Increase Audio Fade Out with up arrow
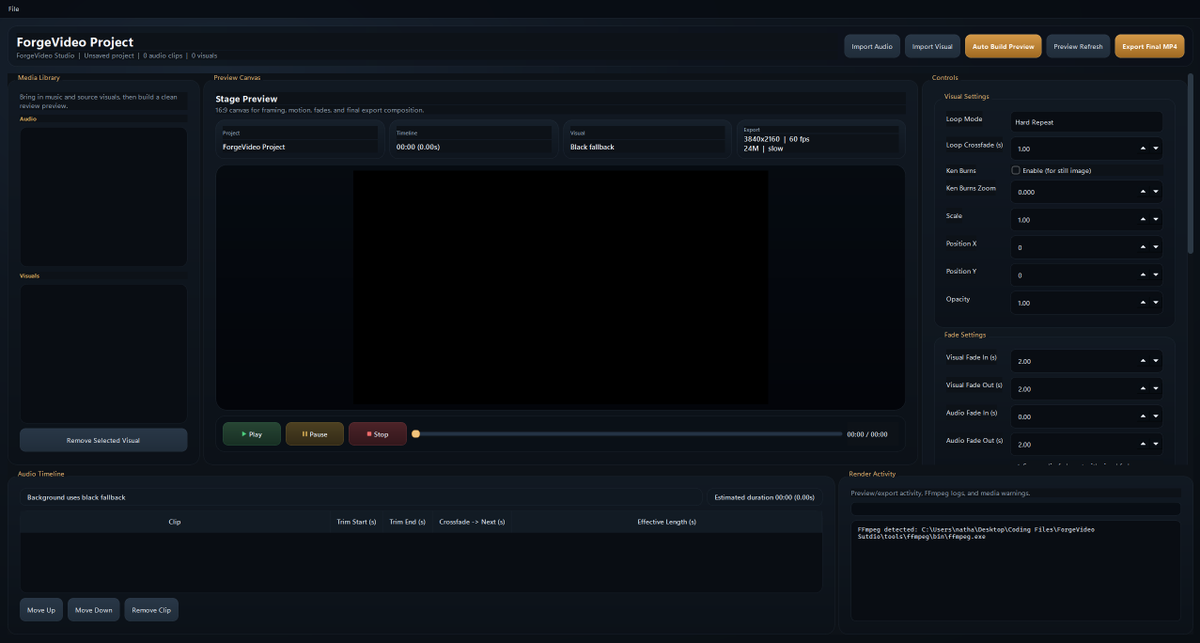The image size is (1200, 643). tap(1143, 444)
